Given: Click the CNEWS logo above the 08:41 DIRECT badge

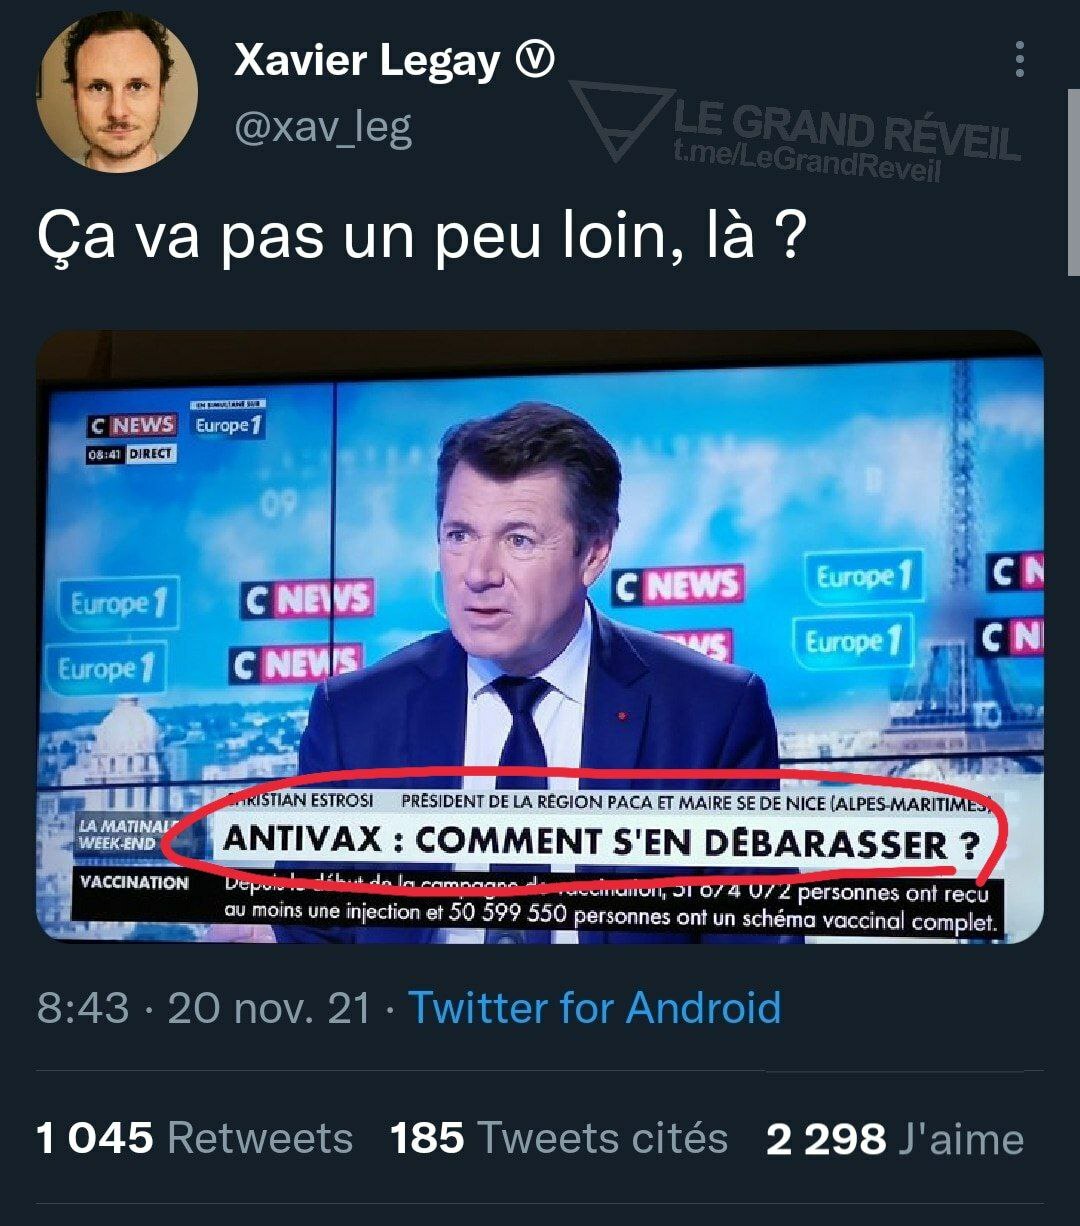Looking at the screenshot, I should [132, 425].
